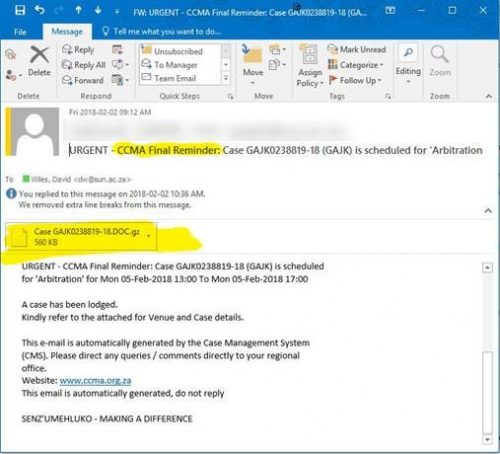This screenshot has width=500, height=454.
Task: Open the Junk dropdown in the Delete group
Action: pos(14,75)
